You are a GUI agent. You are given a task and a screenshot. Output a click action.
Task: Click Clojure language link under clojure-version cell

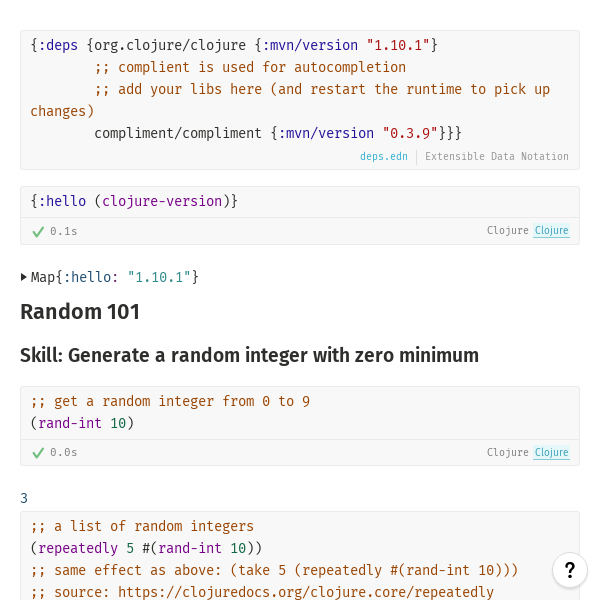click(551, 231)
